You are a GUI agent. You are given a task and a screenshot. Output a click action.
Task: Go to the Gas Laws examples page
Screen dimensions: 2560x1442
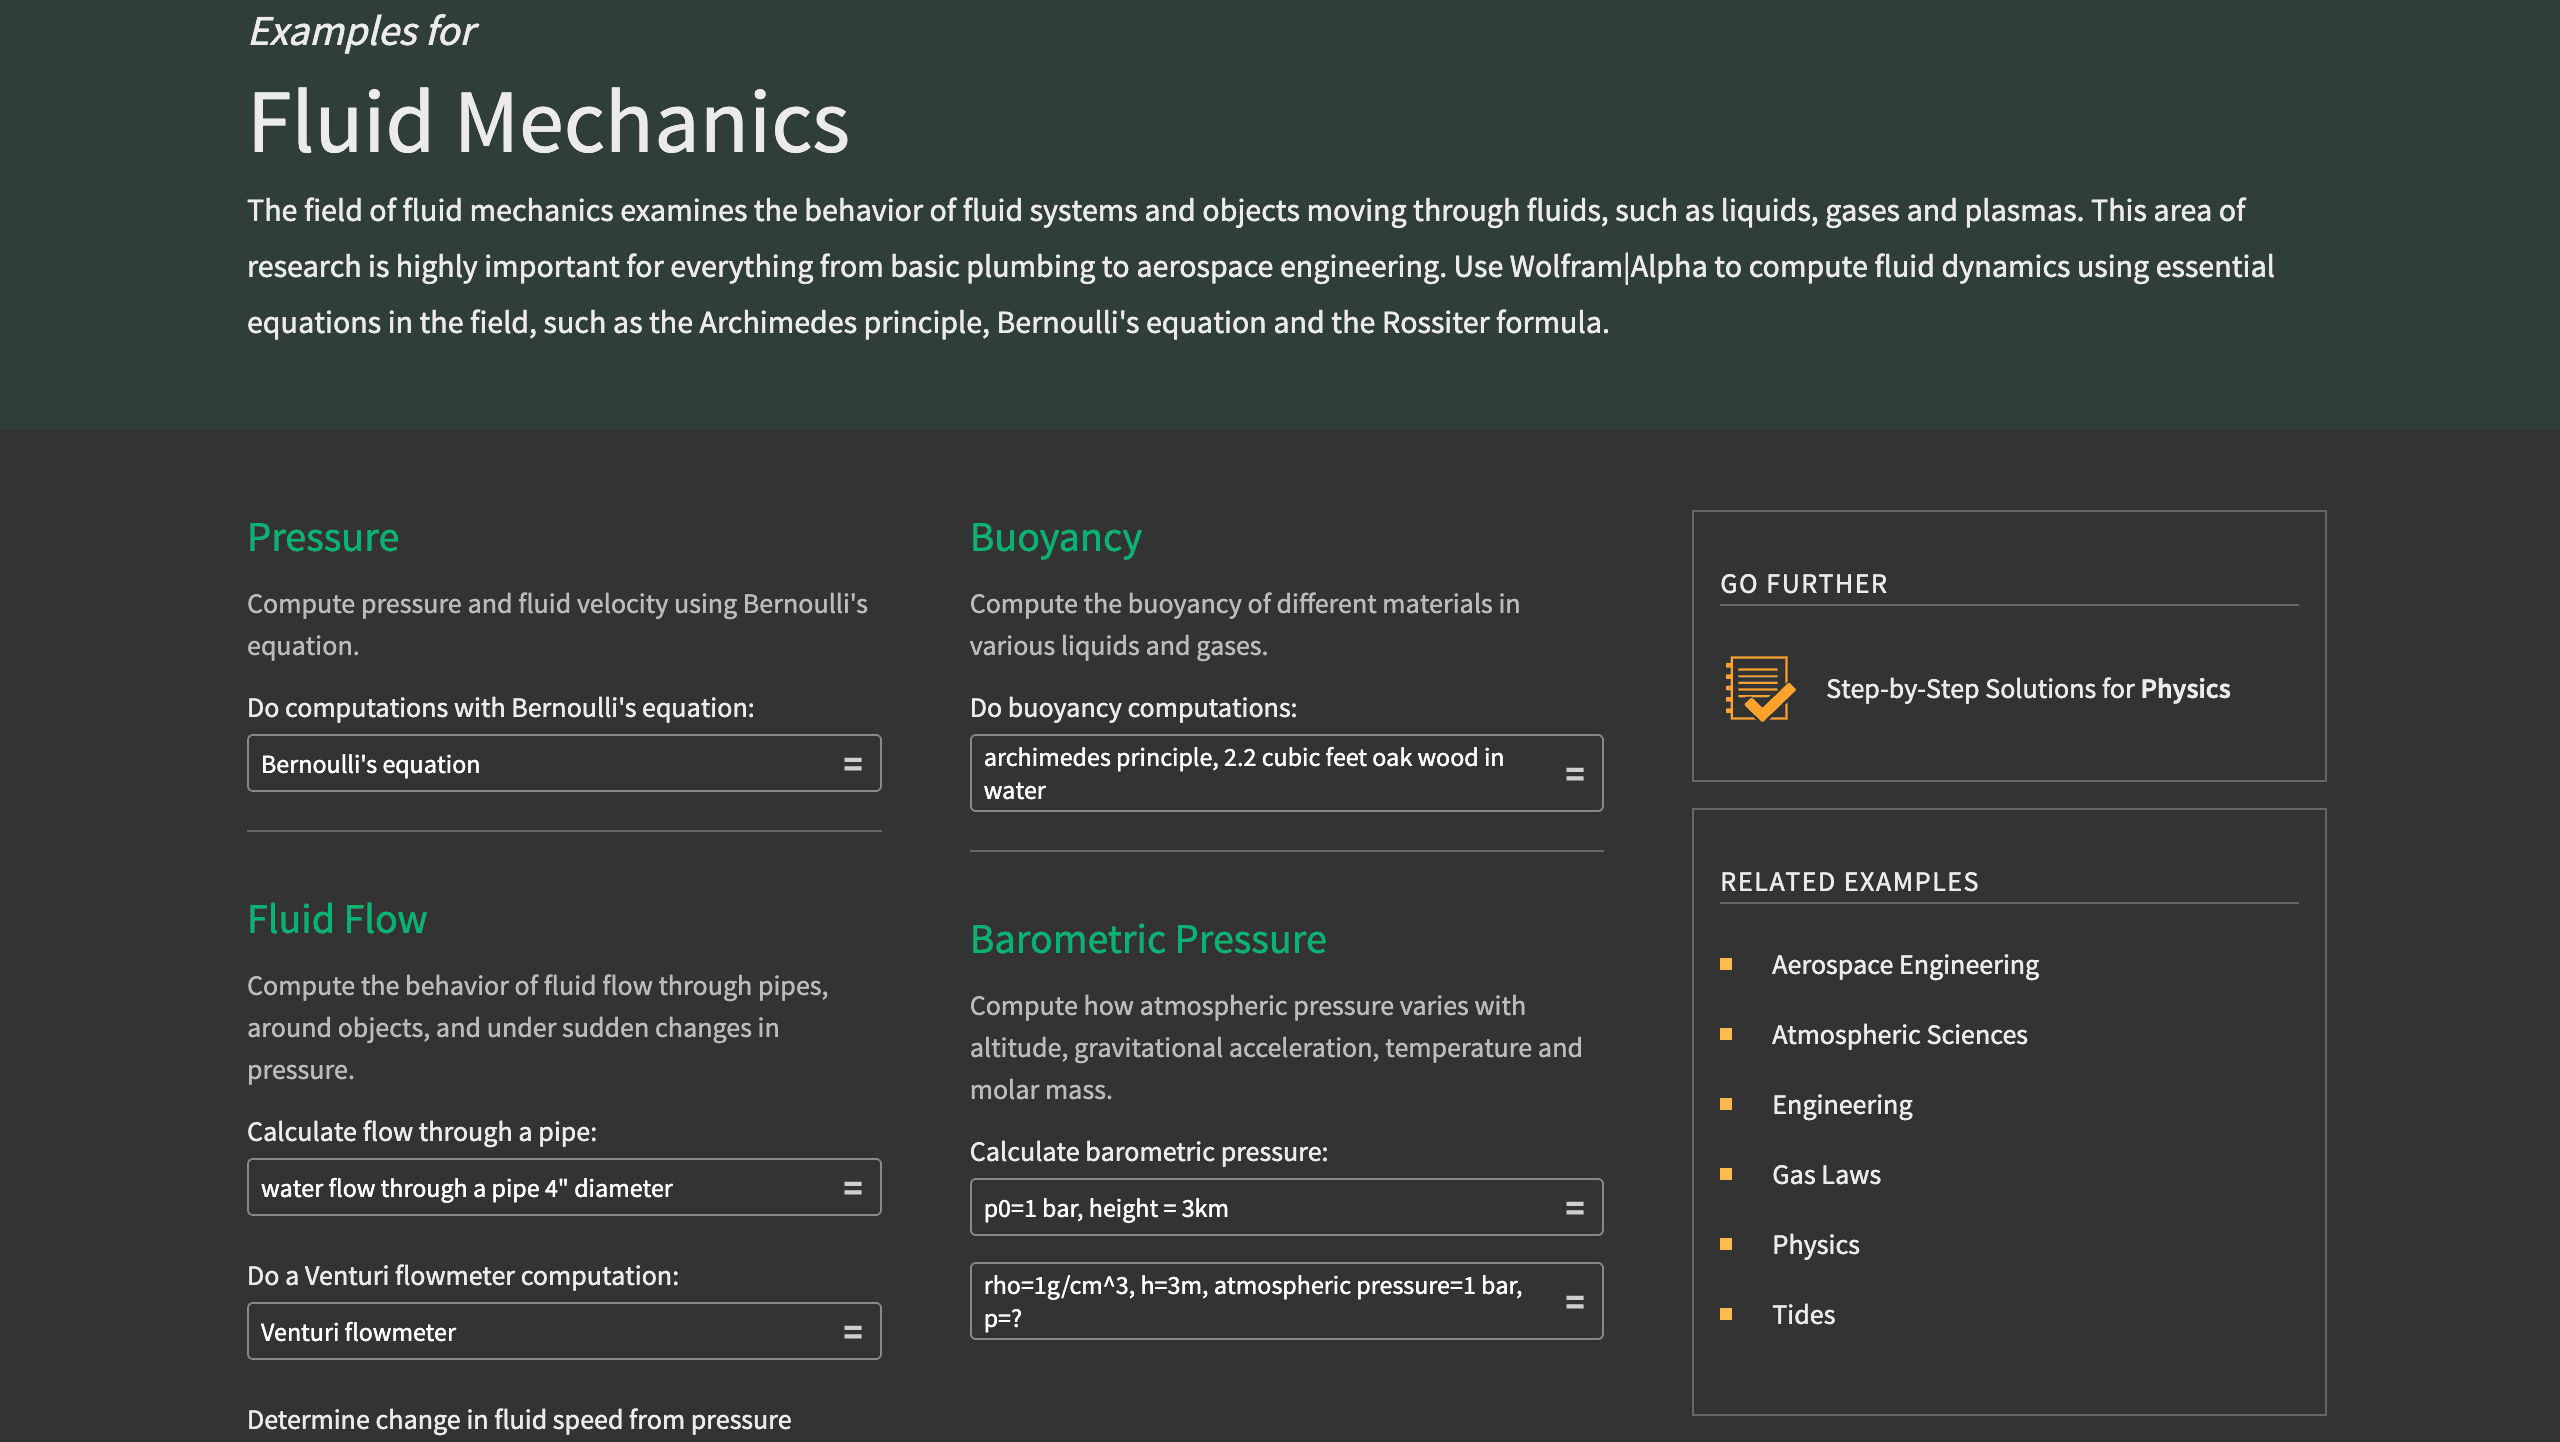click(1825, 1174)
